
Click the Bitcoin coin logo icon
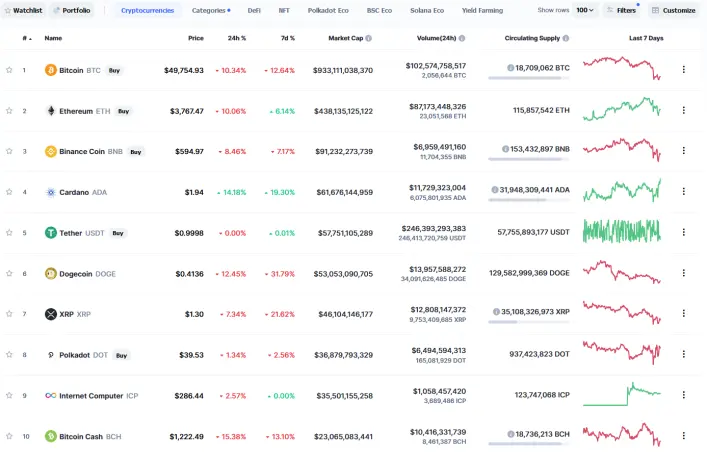(x=50, y=70)
